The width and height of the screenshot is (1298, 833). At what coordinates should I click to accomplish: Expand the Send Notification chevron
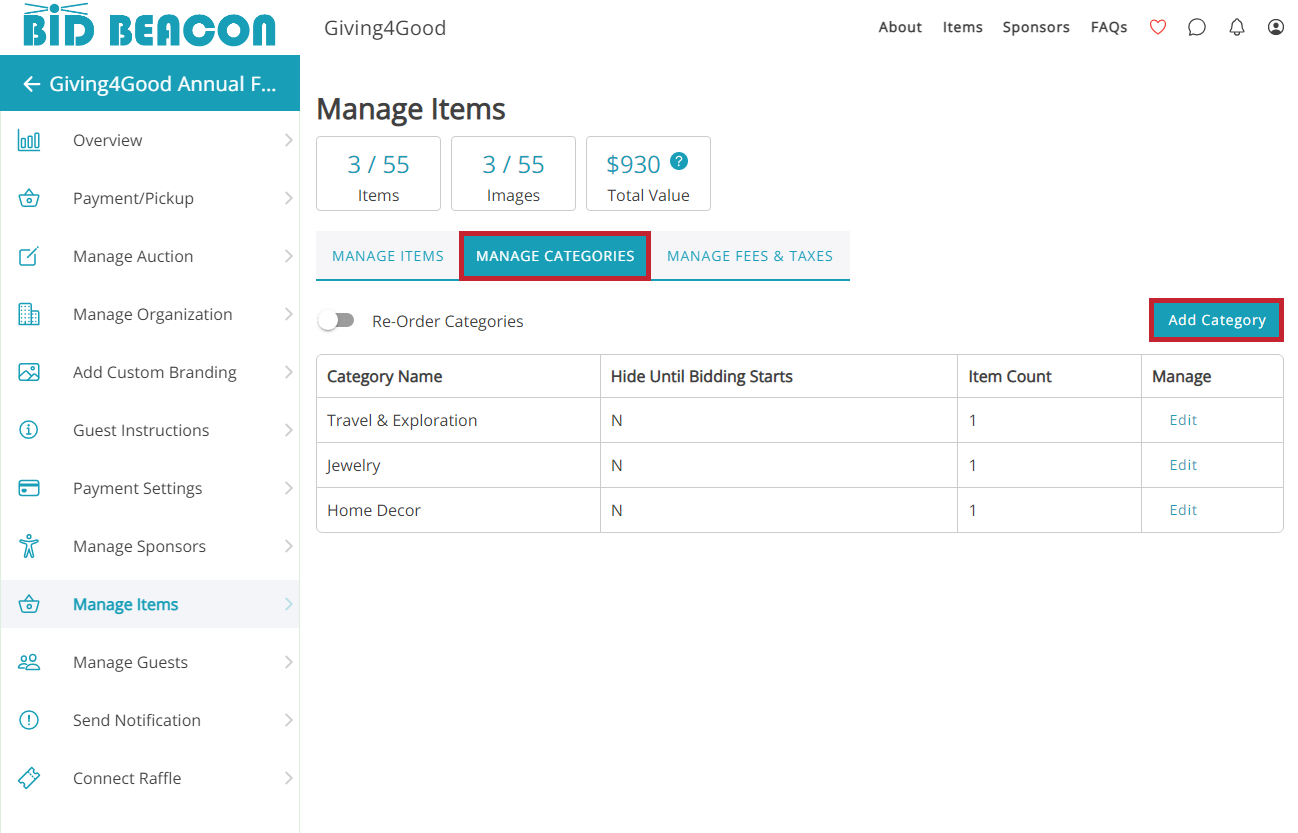click(288, 720)
